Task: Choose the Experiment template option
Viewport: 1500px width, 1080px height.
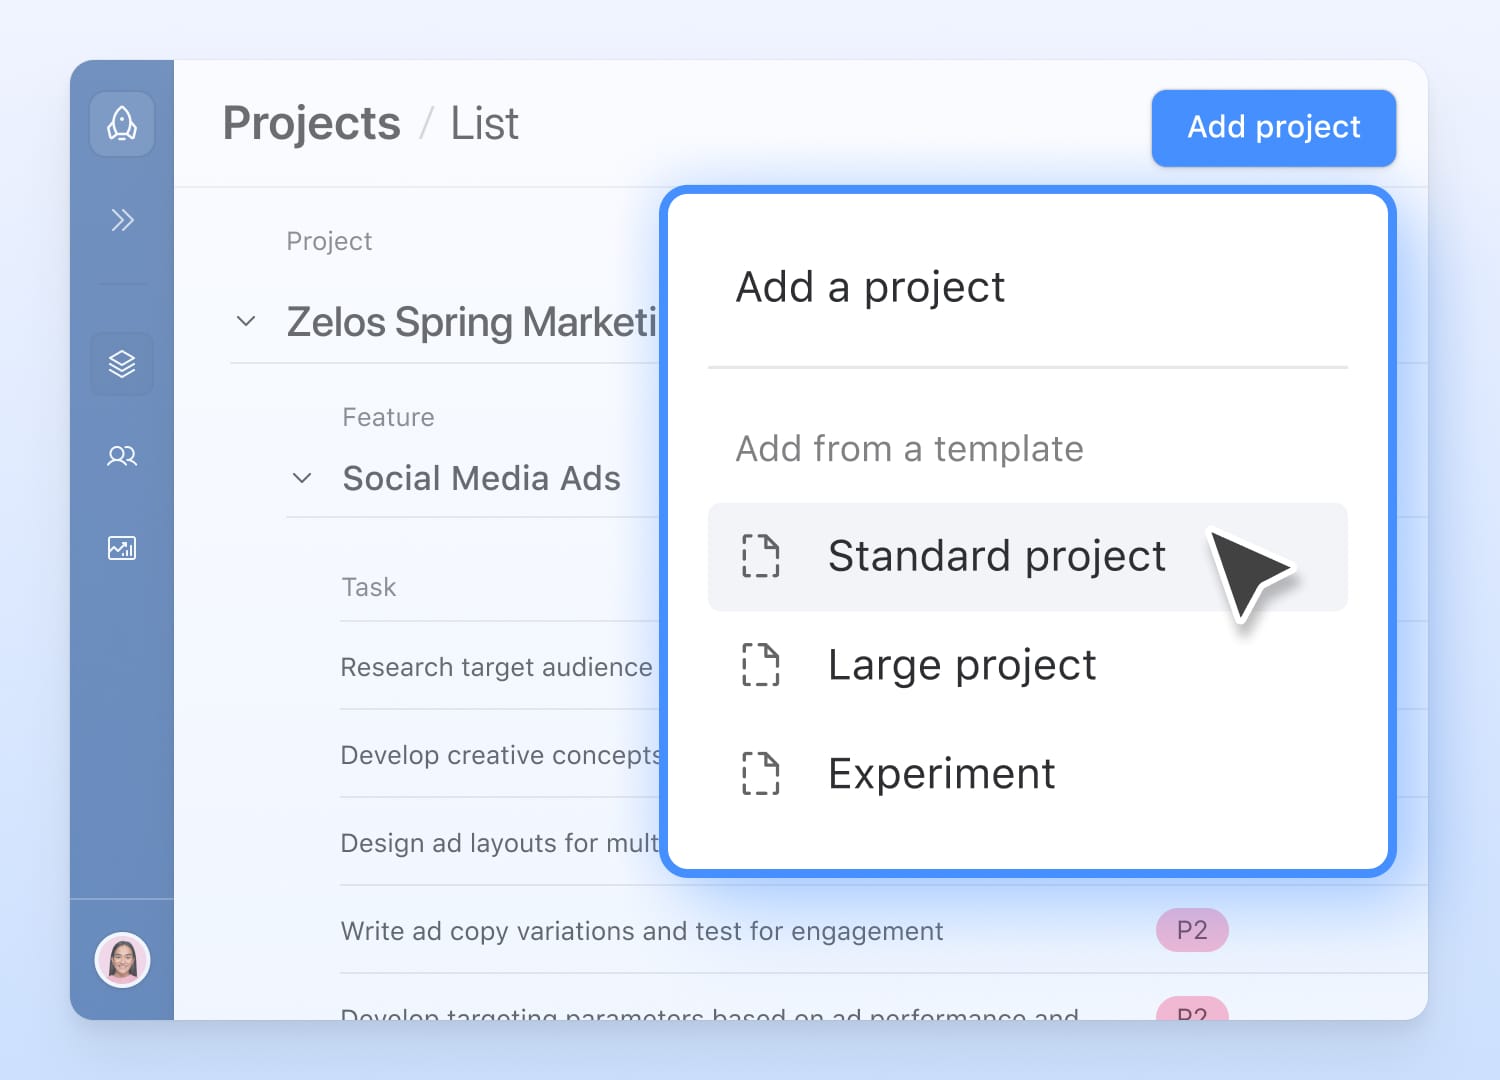Action: pos(941,774)
